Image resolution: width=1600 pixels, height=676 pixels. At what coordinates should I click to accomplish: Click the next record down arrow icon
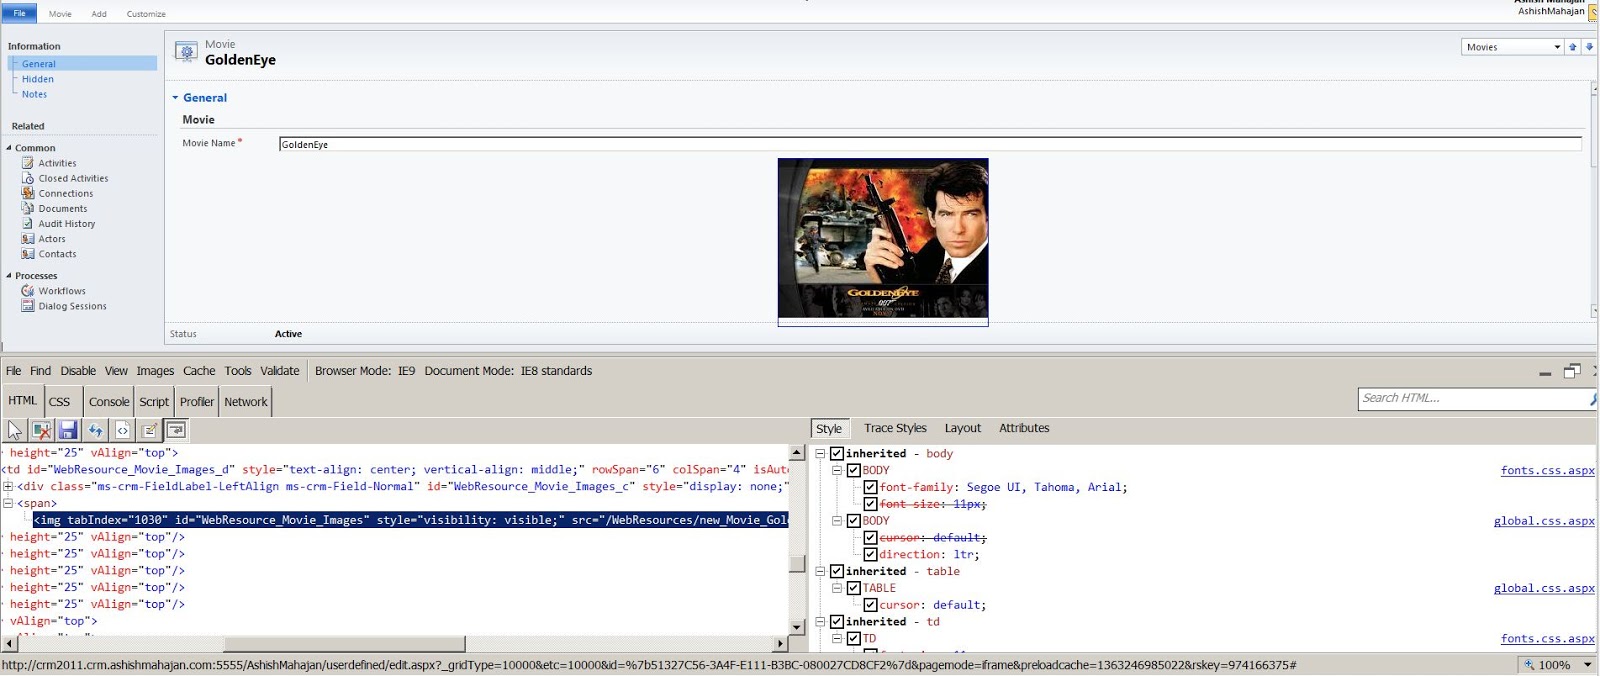point(1589,47)
